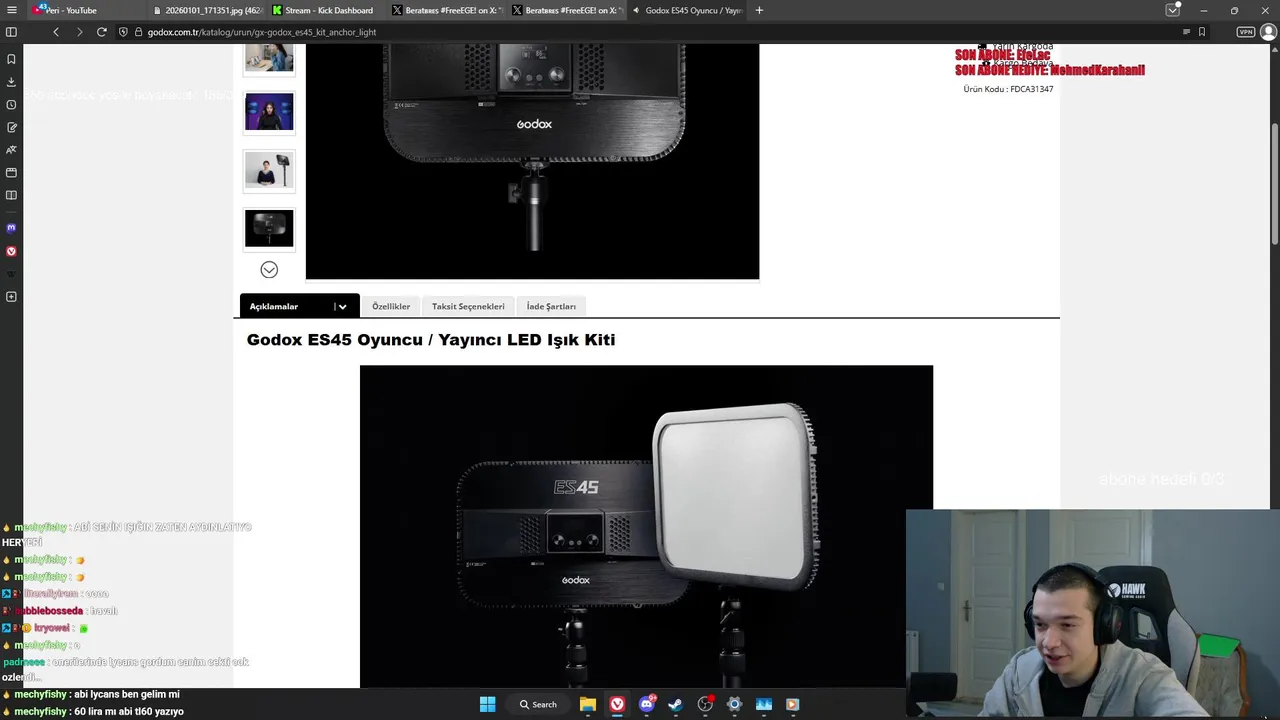Click the Windows taskbar Search box
The height and width of the screenshot is (720, 1280).
(x=538, y=704)
